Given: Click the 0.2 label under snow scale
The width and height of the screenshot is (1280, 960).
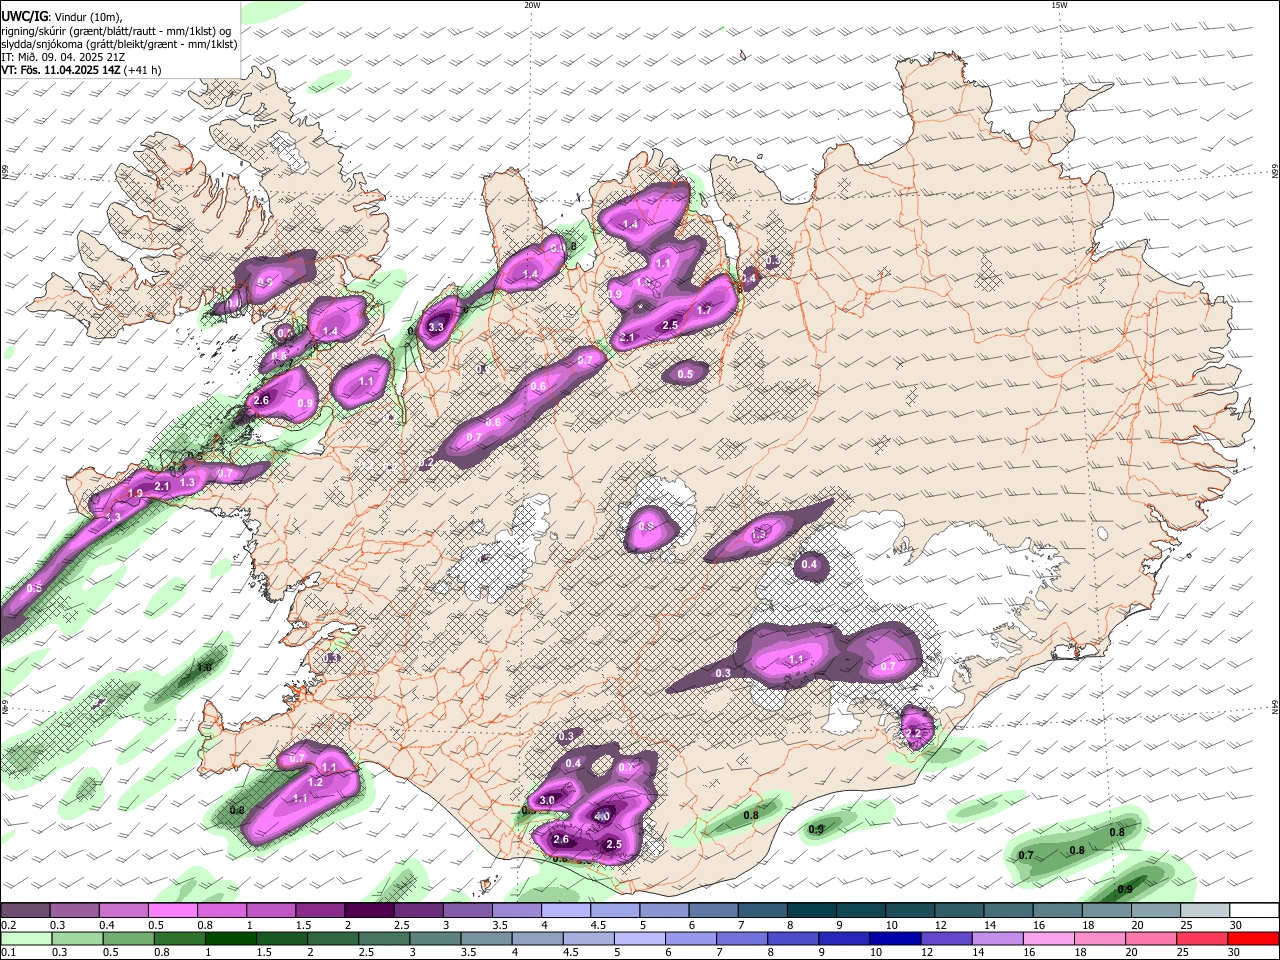Looking at the screenshot, I should (x=7, y=925).
